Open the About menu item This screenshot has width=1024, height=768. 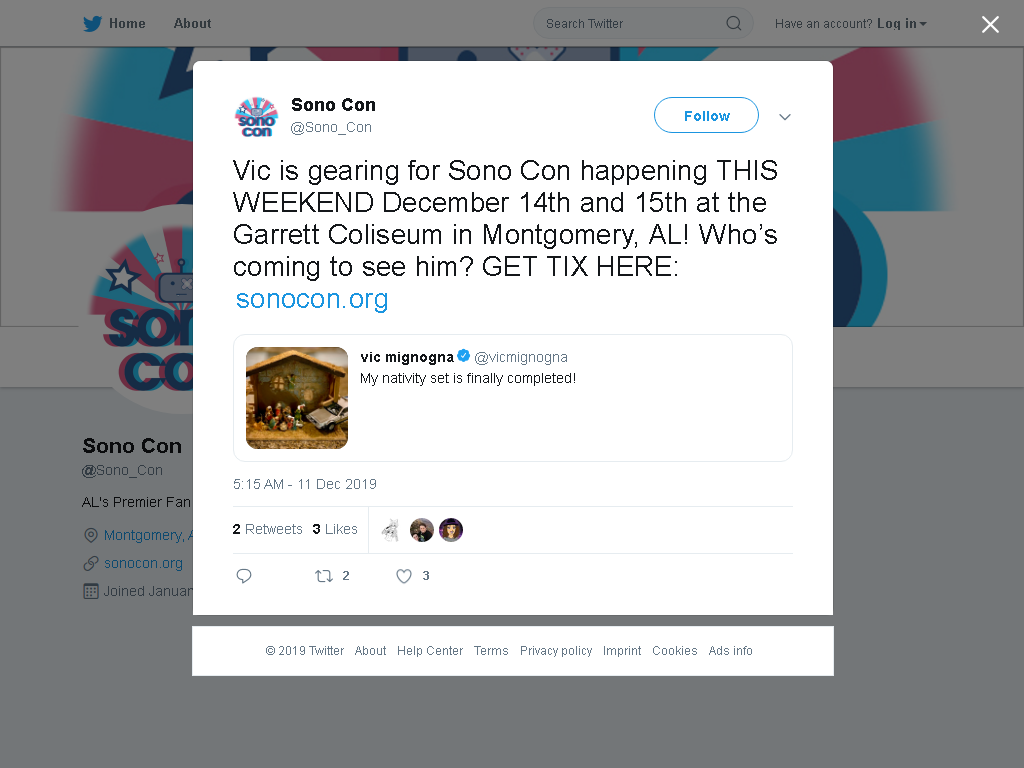point(193,24)
